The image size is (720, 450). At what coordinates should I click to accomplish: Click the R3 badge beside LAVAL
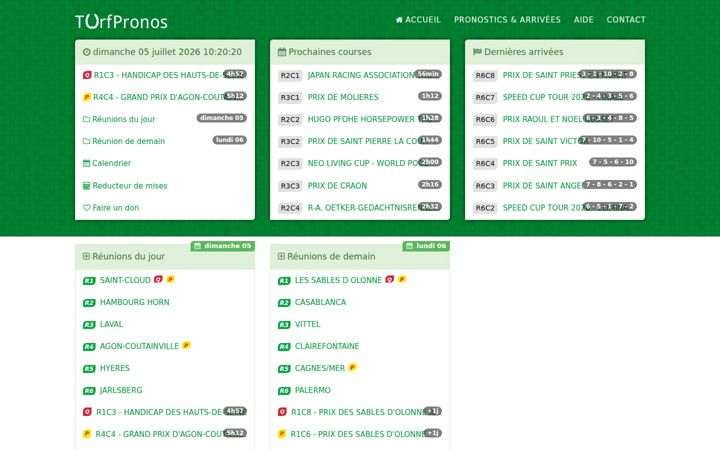pos(89,325)
